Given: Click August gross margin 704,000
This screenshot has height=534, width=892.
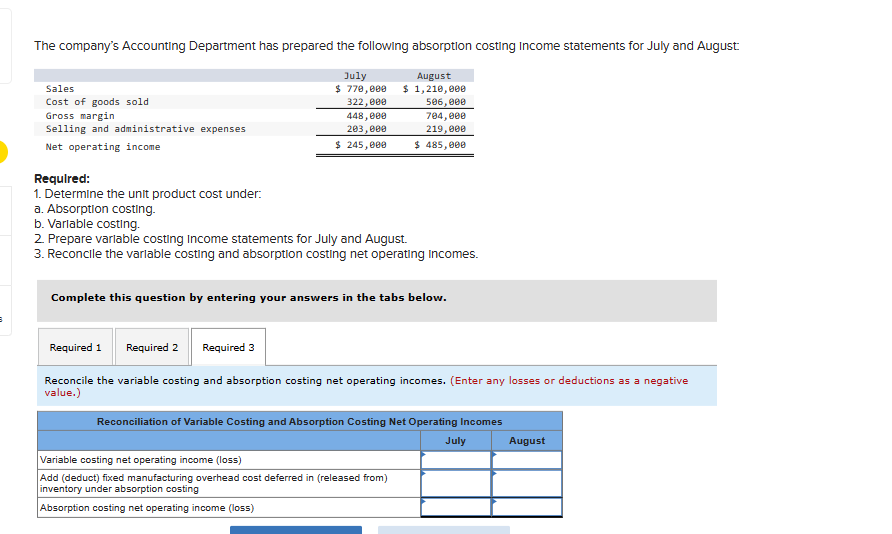Looking at the screenshot, I should point(445,115).
